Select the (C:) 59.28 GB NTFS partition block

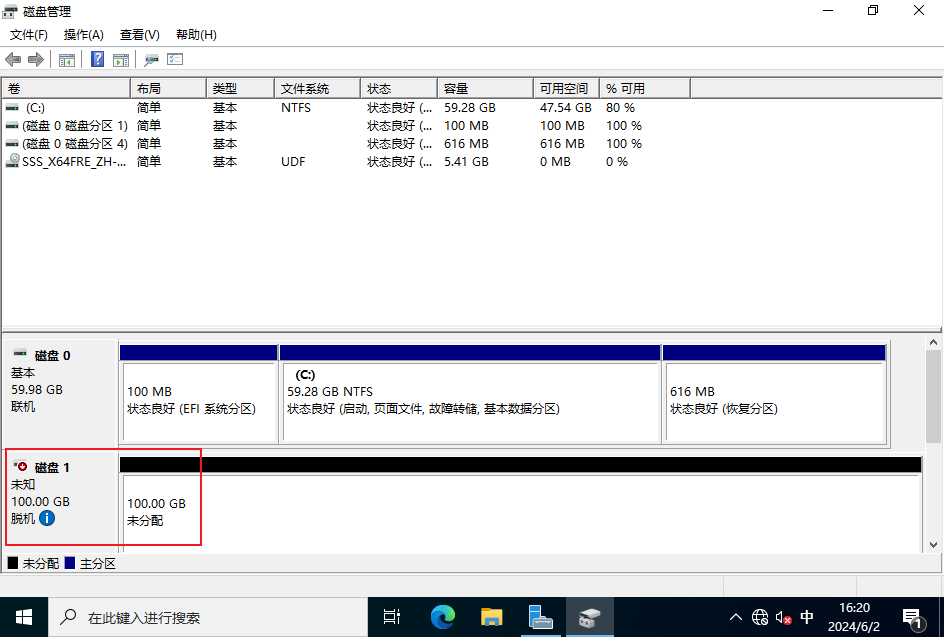pyautogui.click(x=470, y=400)
